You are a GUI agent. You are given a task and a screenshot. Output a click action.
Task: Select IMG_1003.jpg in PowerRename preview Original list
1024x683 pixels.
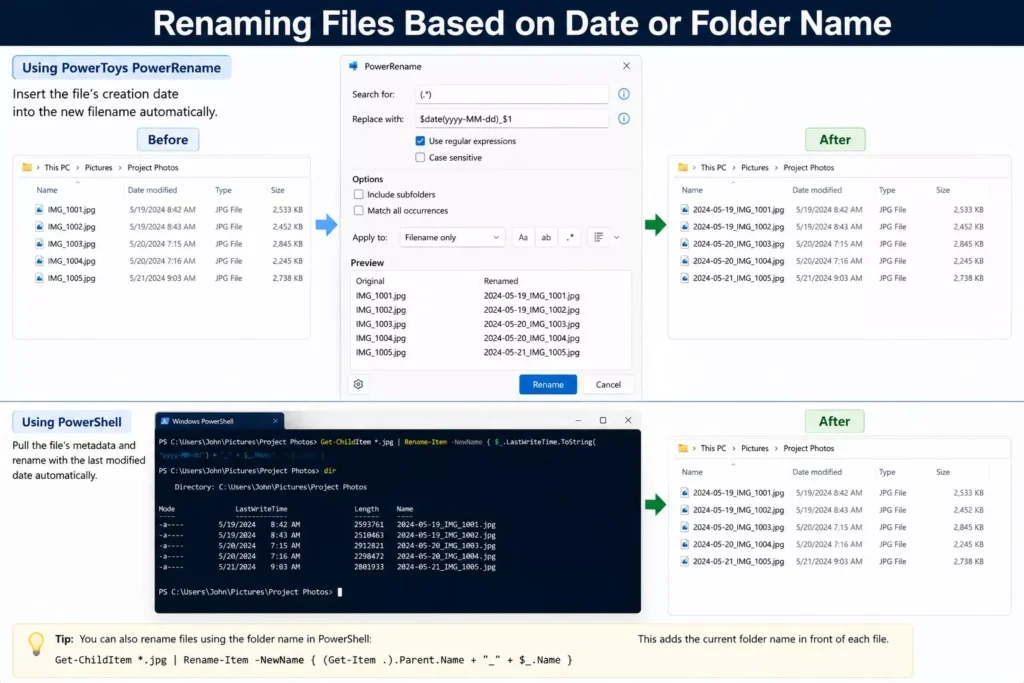(381, 324)
